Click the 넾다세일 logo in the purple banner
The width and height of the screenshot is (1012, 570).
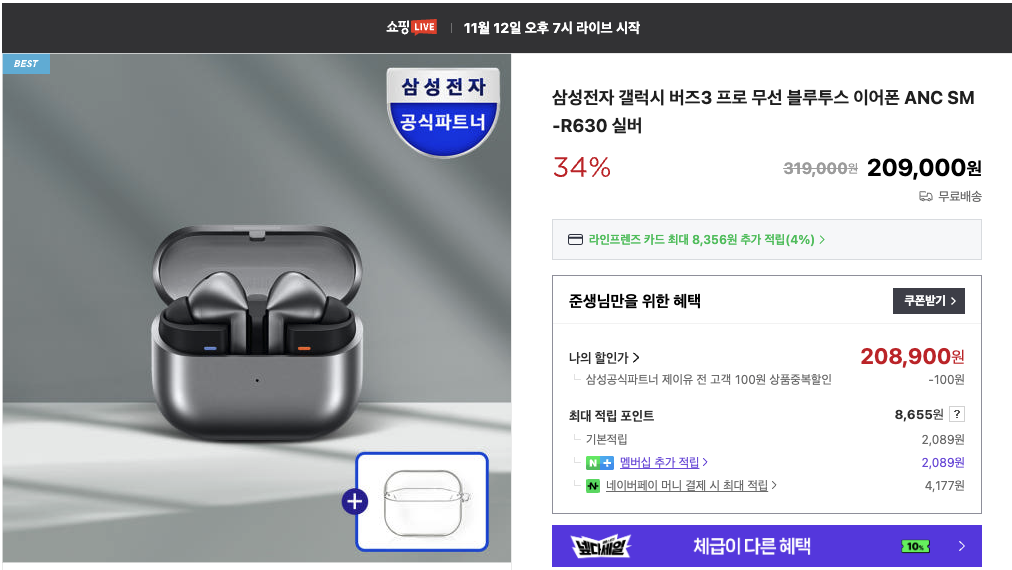click(x=601, y=546)
